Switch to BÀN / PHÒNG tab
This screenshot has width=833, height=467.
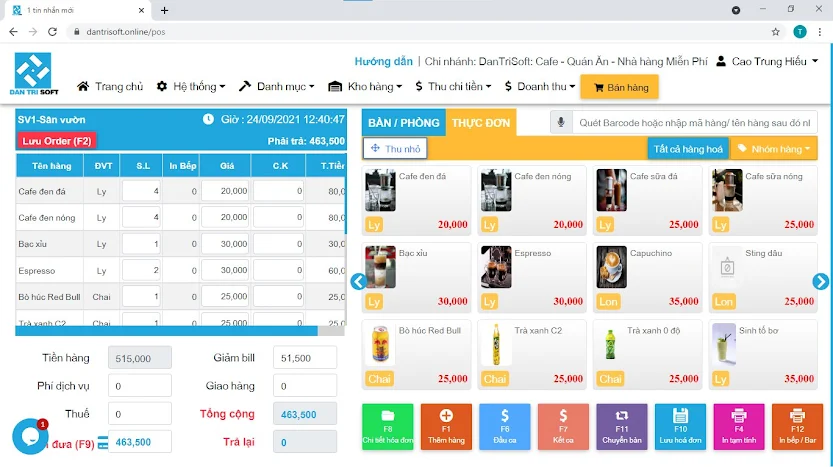coord(404,123)
